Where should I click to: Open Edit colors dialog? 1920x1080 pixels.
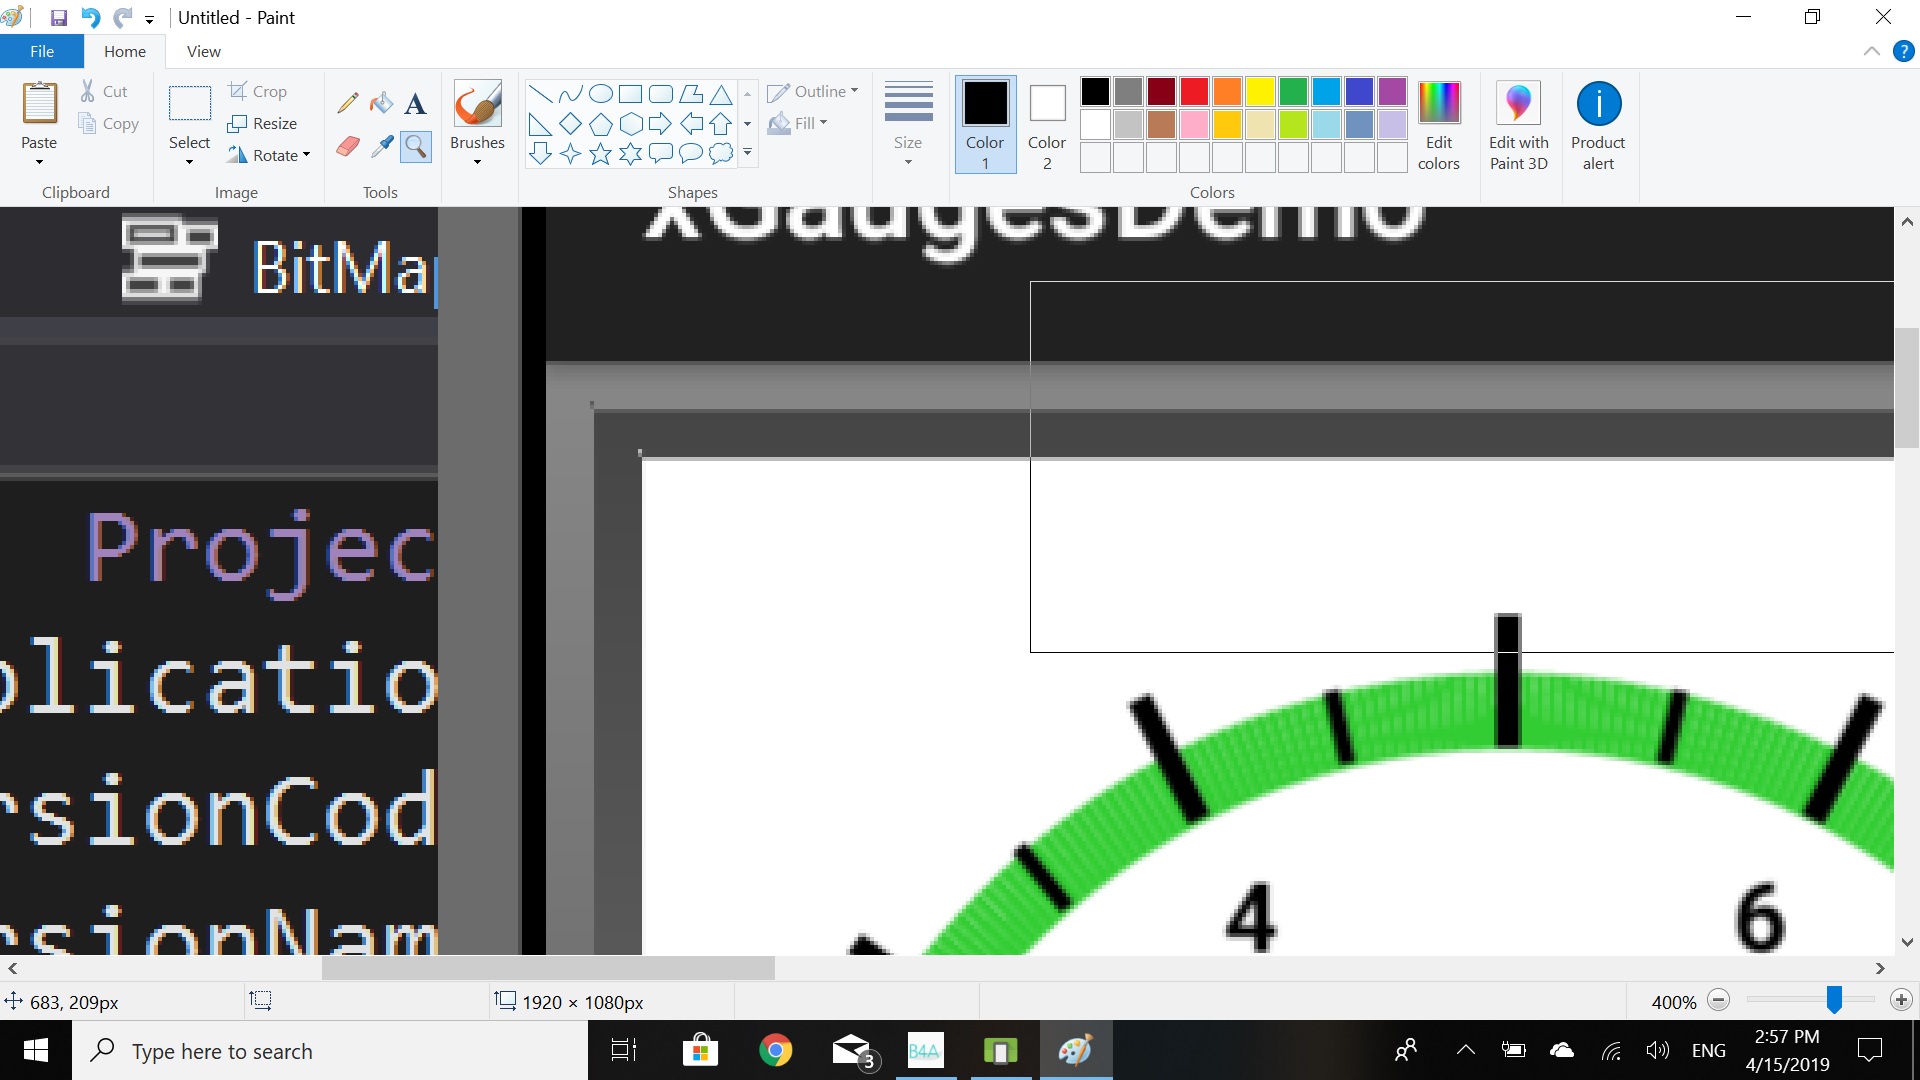click(1438, 124)
